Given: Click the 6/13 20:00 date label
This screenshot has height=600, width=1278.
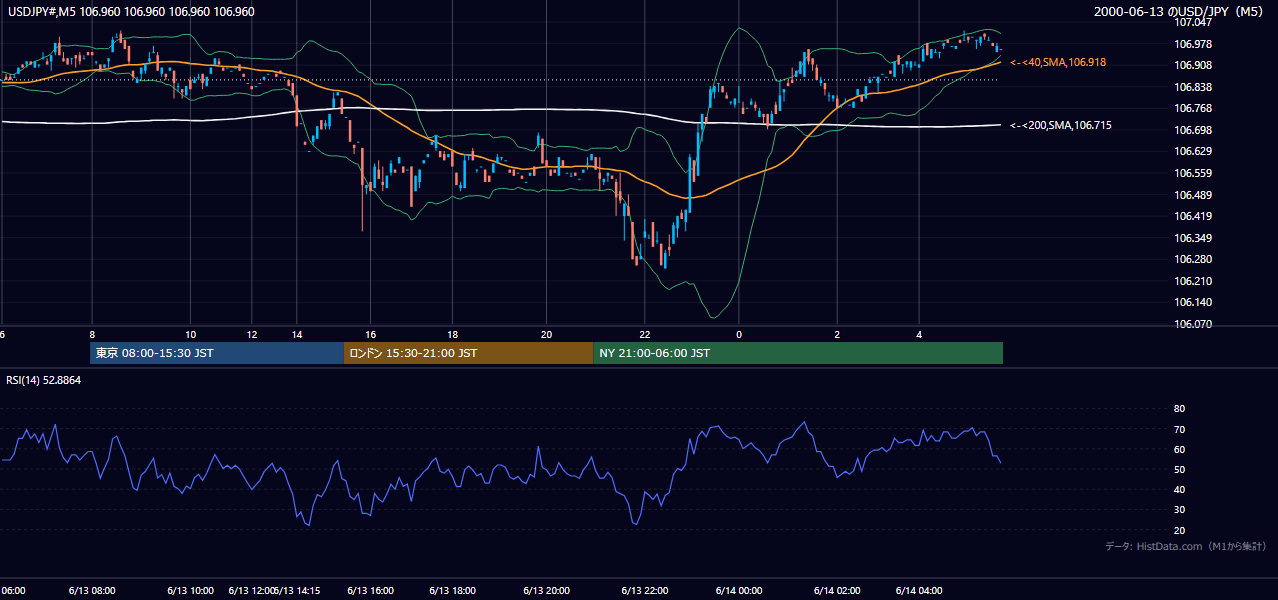Looking at the screenshot, I should (x=546, y=590).
